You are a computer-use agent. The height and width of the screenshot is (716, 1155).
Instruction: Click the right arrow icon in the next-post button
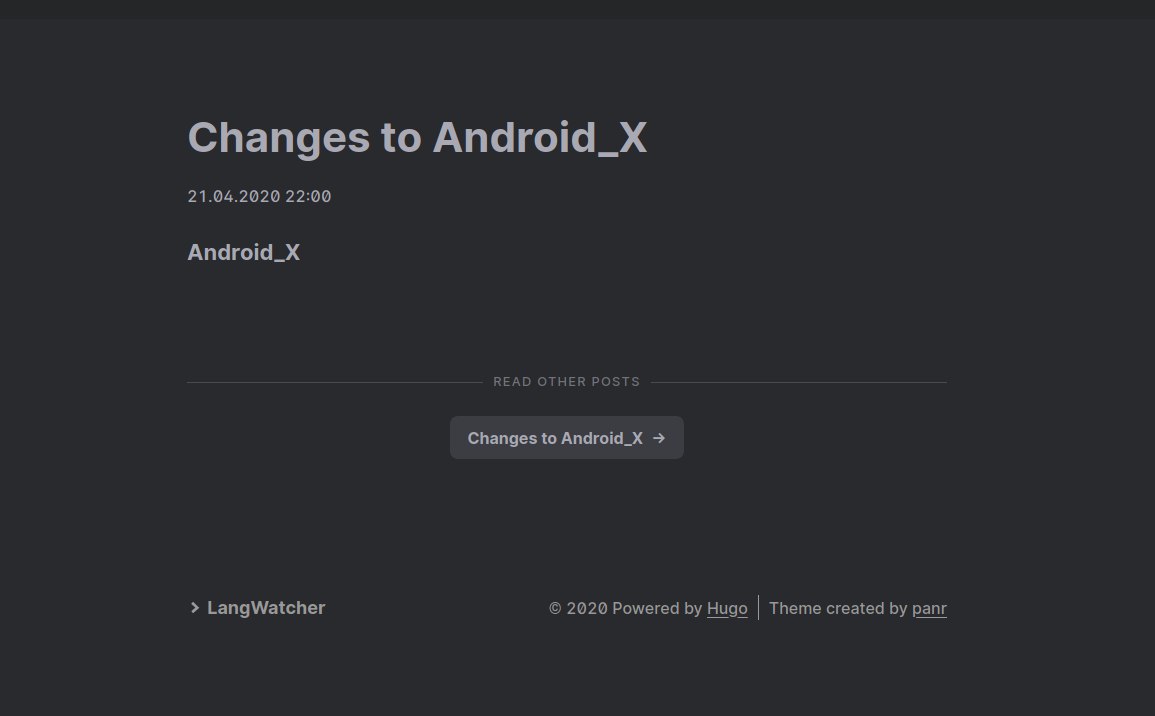click(x=659, y=438)
